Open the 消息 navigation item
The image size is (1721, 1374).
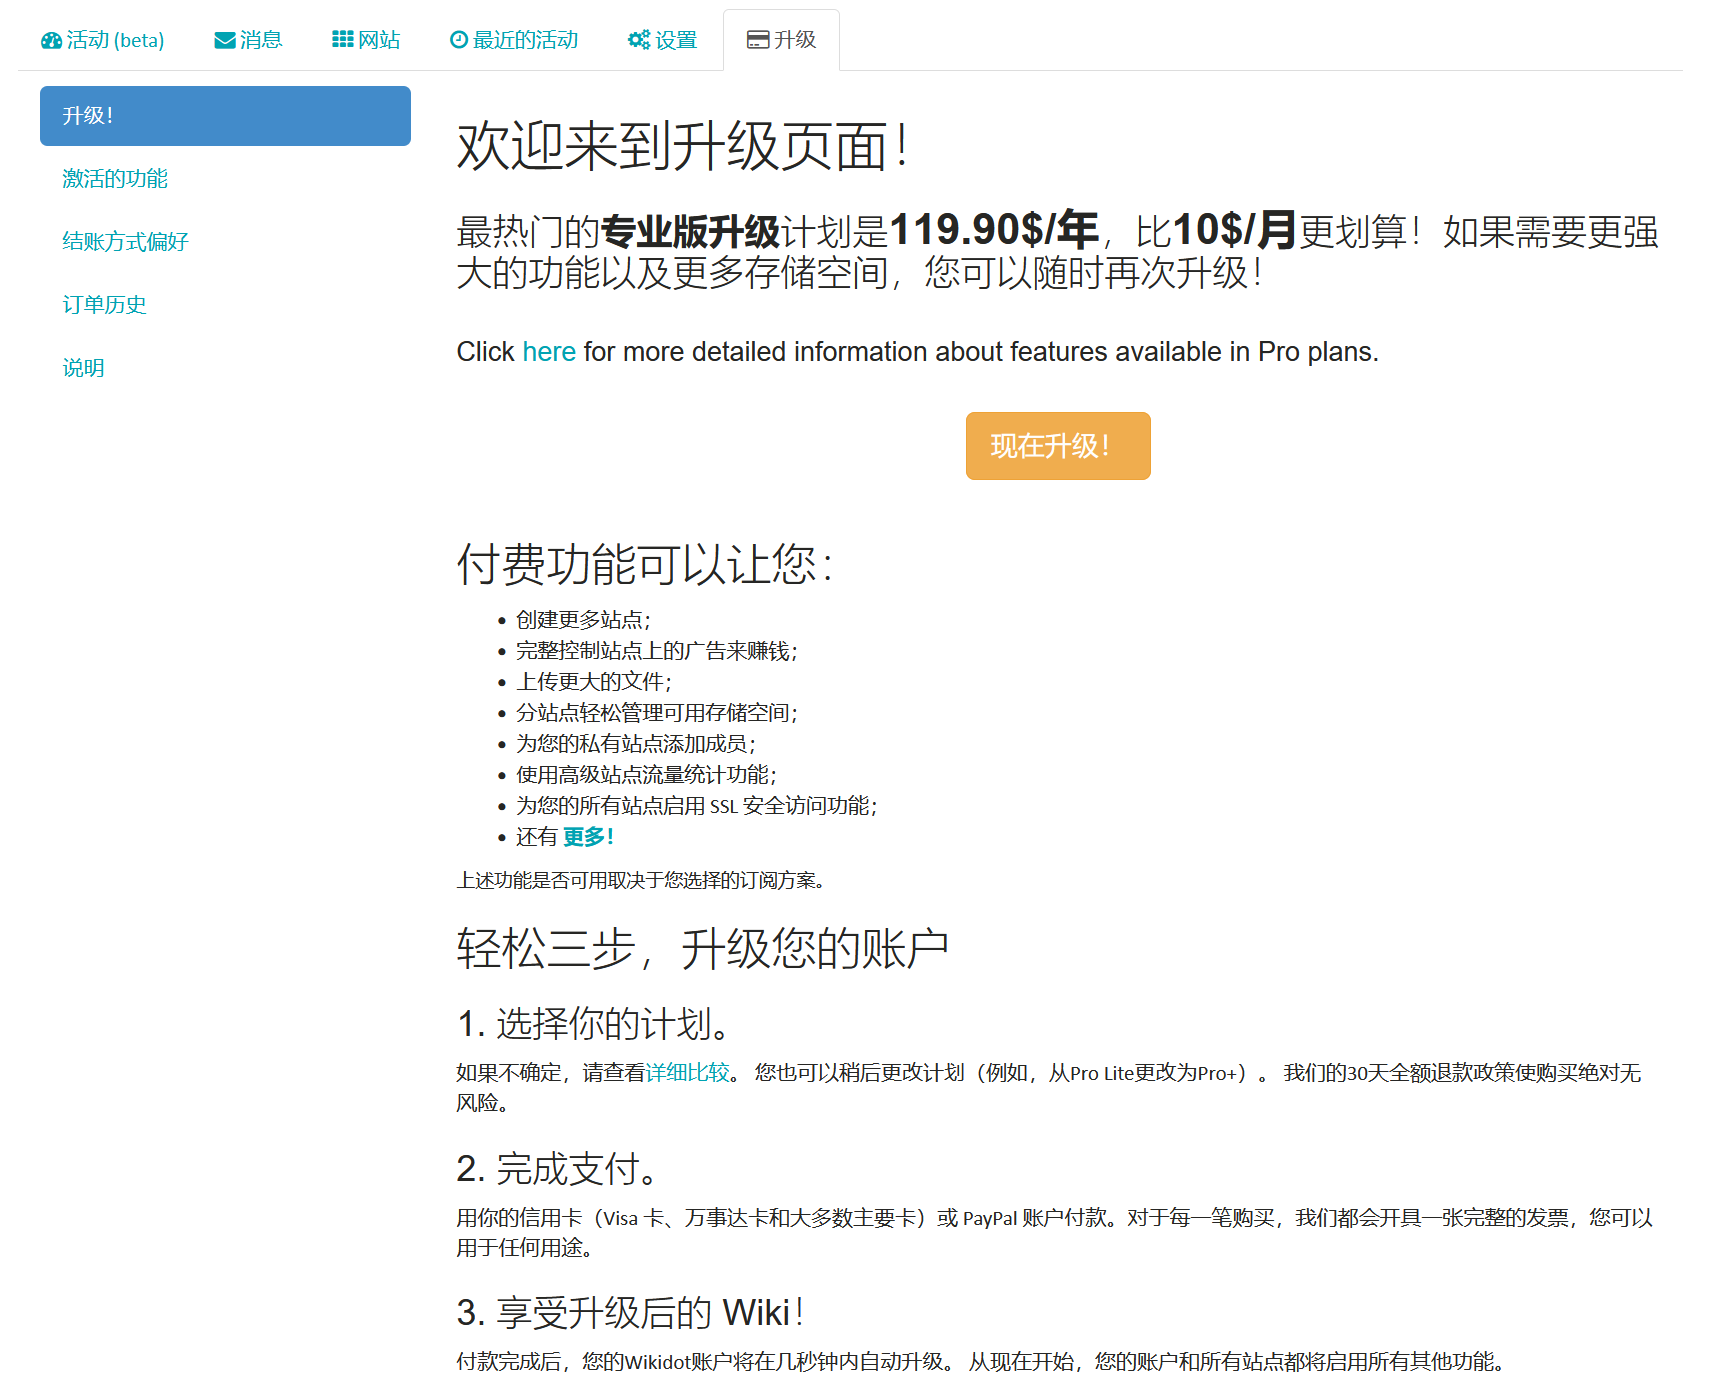pos(259,39)
